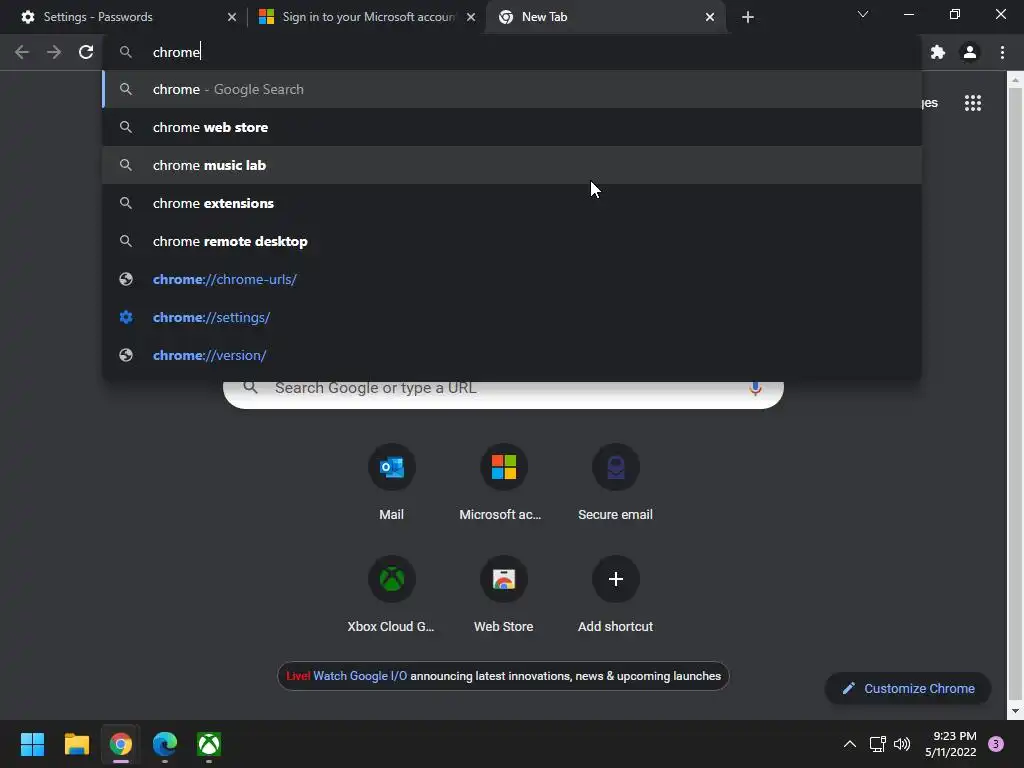Open the chrome://chrome-urls/ suggestion

pos(512,280)
